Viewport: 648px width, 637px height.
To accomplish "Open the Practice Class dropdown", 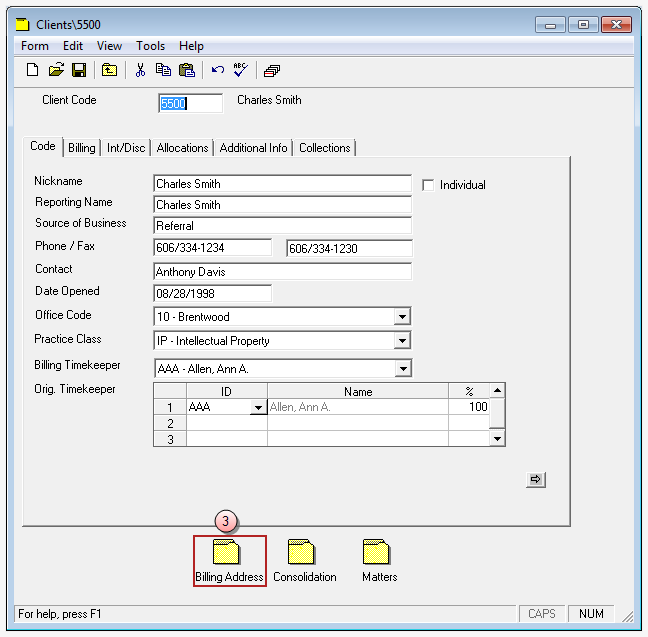I will coord(402,341).
